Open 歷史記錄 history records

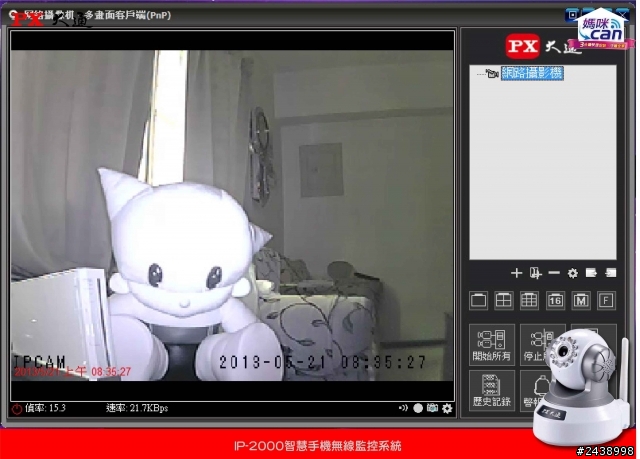click(x=492, y=391)
